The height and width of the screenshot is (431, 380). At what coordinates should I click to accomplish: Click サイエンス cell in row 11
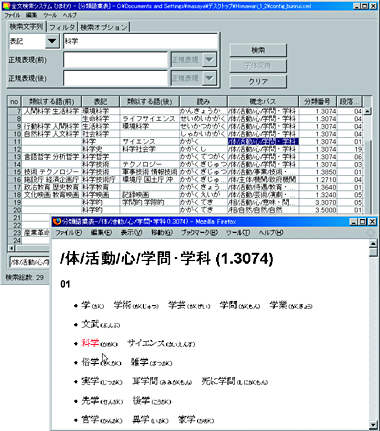(150, 142)
